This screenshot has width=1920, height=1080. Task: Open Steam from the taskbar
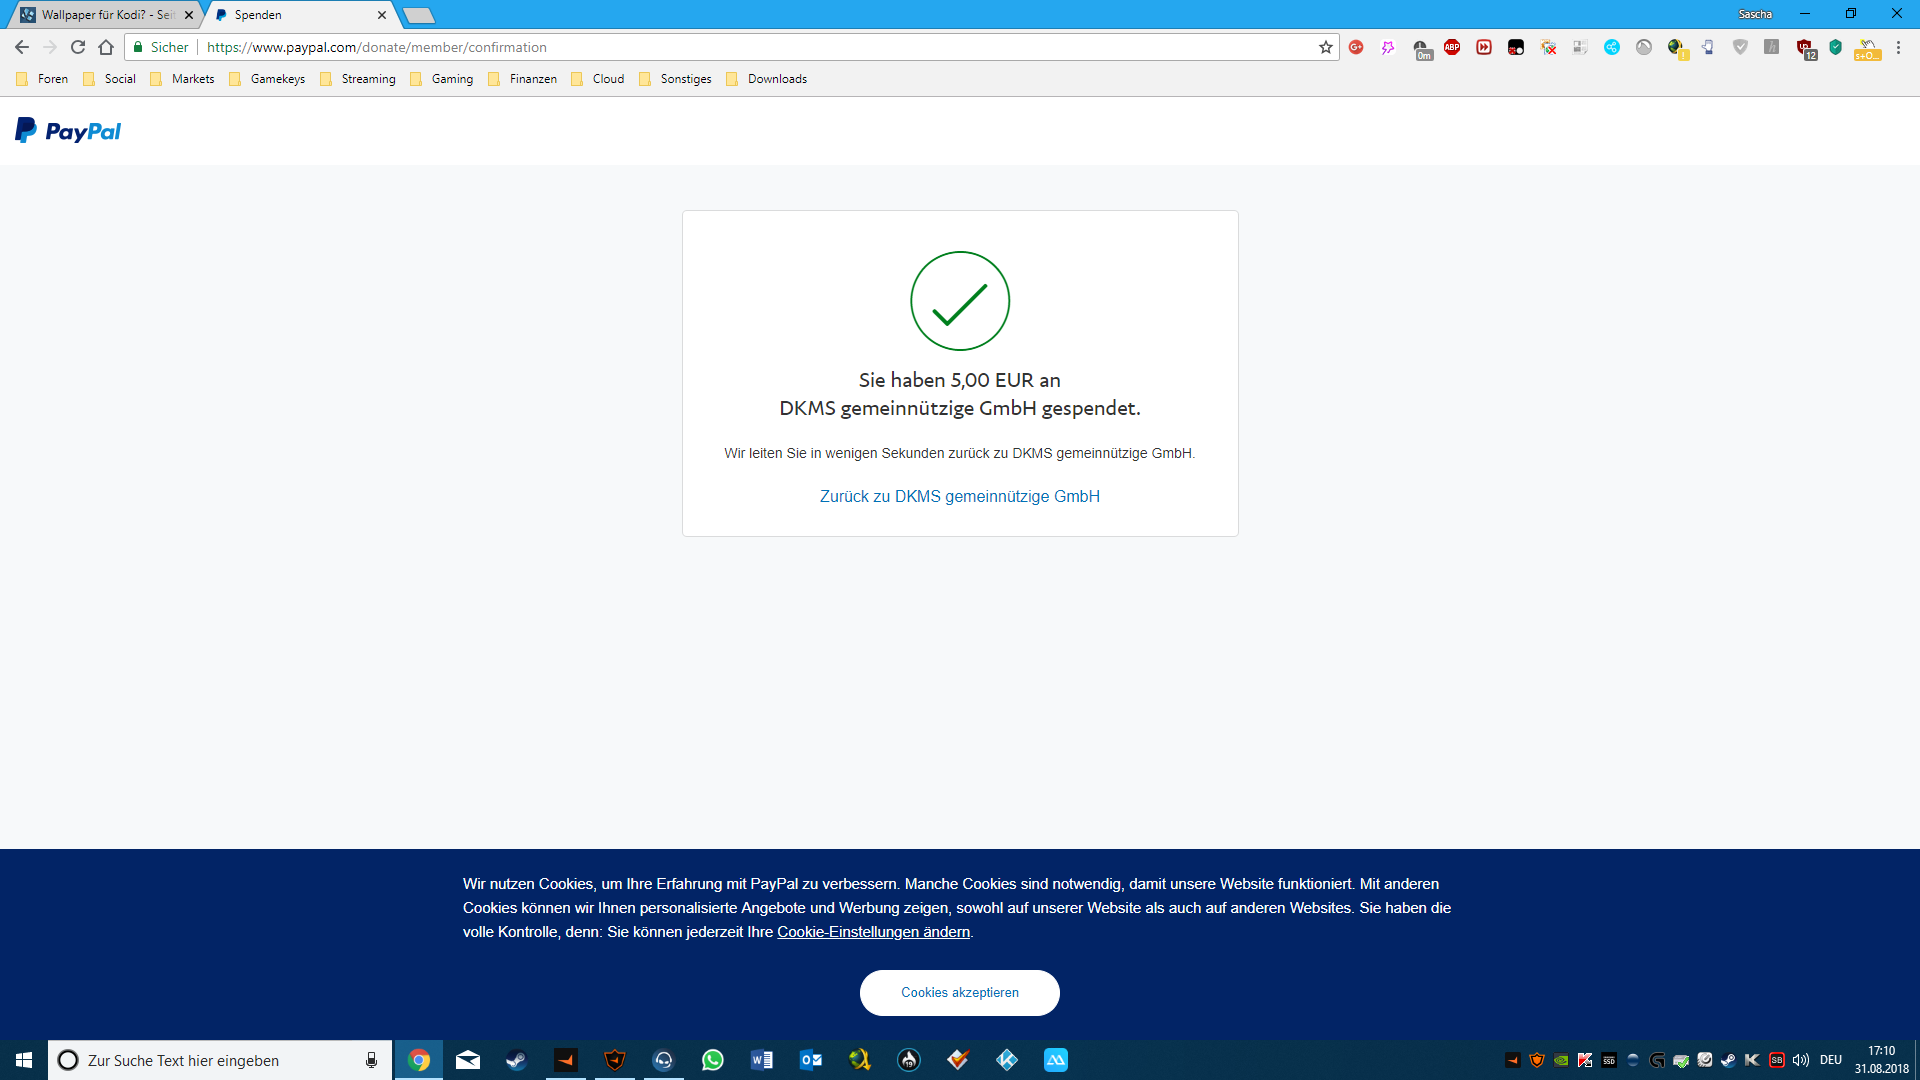[517, 1060]
